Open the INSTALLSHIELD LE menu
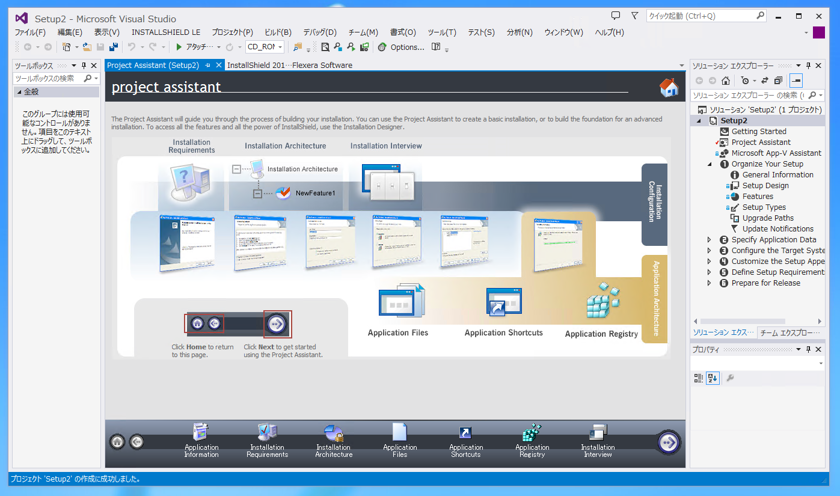Image resolution: width=840 pixels, height=496 pixels. 166,32
